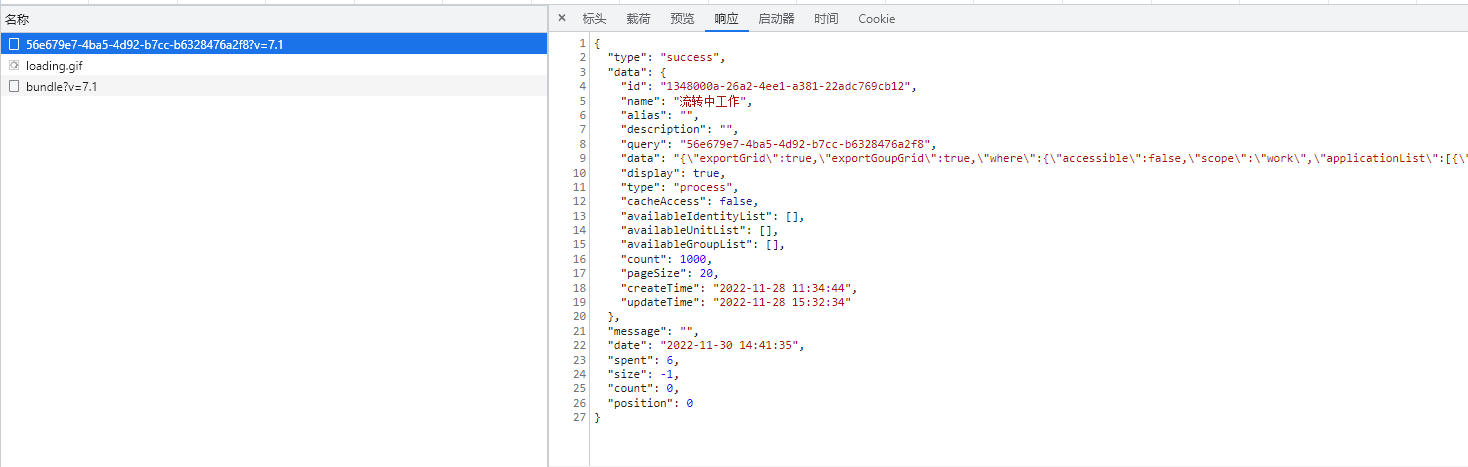Click the exportGrid data string line
This screenshot has height=467, width=1468.
(1044, 159)
